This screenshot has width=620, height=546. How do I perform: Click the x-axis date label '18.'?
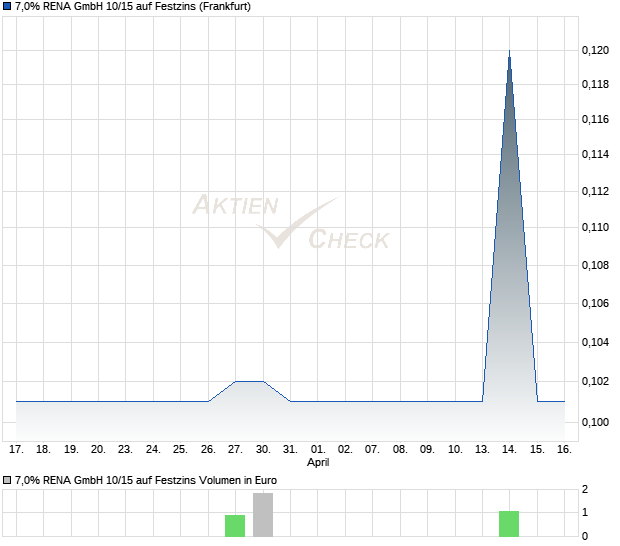pos(43,450)
